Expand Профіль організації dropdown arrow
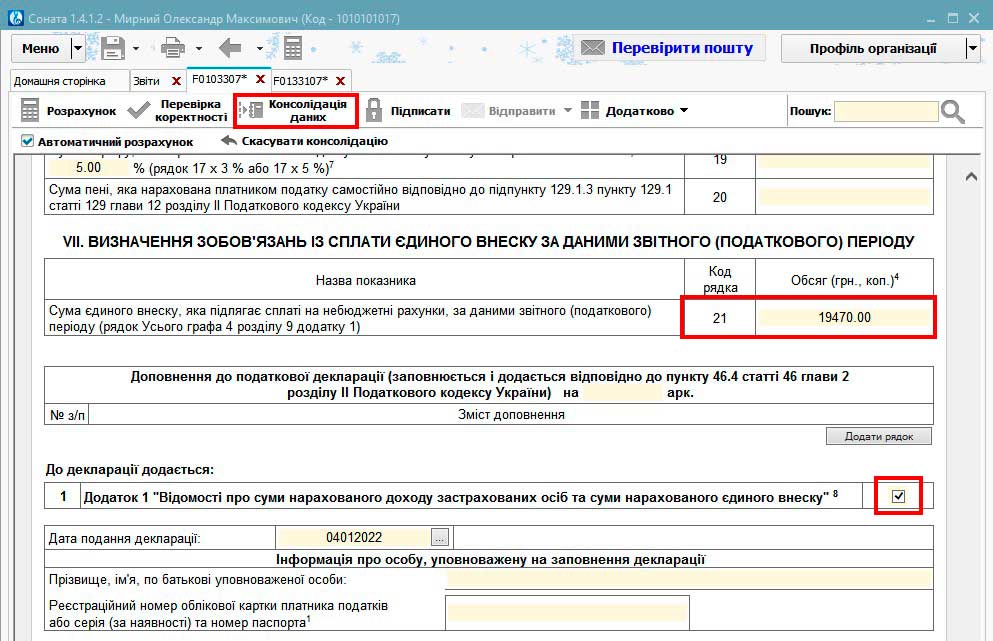The height and width of the screenshot is (641, 993). coord(972,48)
